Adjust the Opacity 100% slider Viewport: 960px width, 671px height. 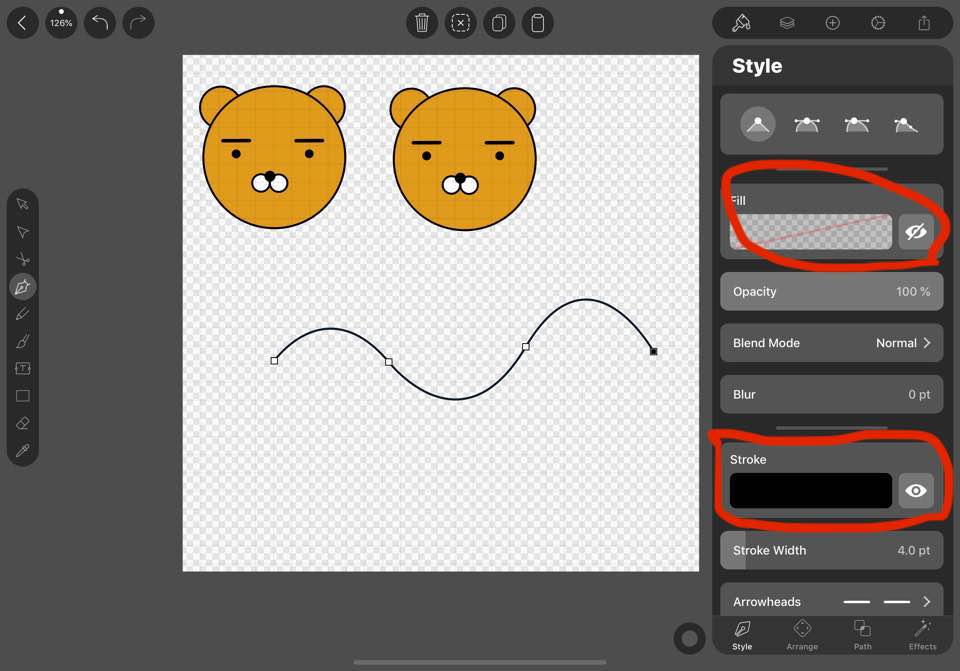point(831,291)
